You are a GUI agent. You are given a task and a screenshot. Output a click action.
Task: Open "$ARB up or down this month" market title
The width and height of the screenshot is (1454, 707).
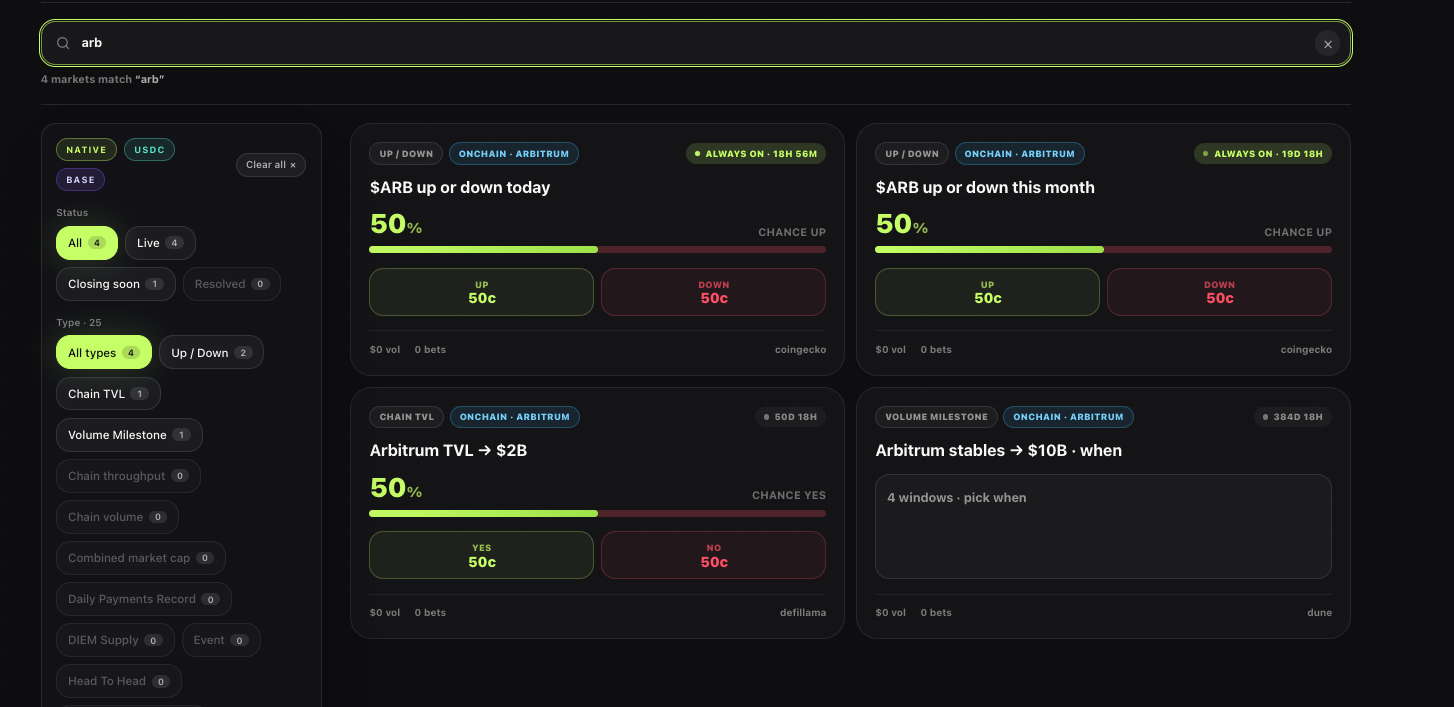985,187
